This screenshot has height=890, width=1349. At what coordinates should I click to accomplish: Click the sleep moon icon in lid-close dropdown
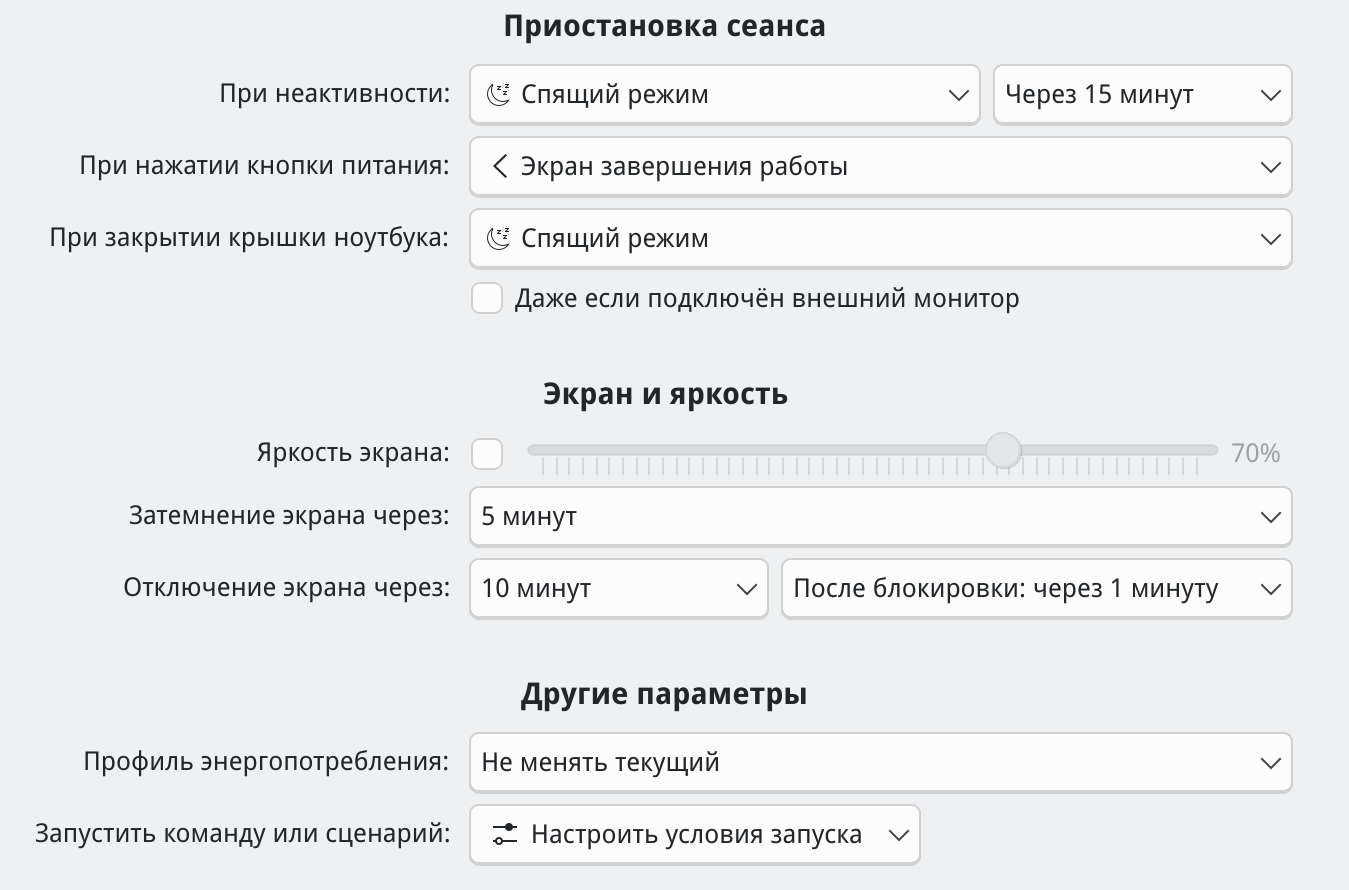(x=498, y=239)
